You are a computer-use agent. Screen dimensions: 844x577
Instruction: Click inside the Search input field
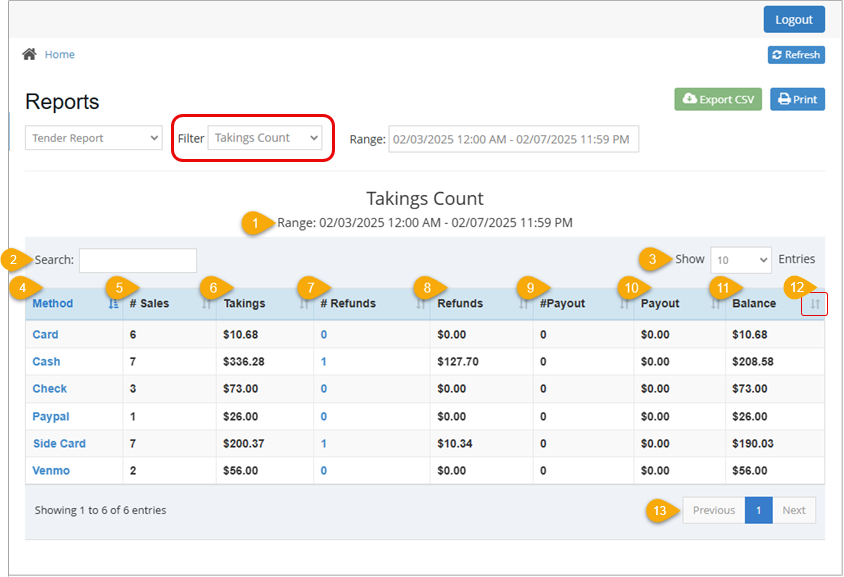[137, 260]
